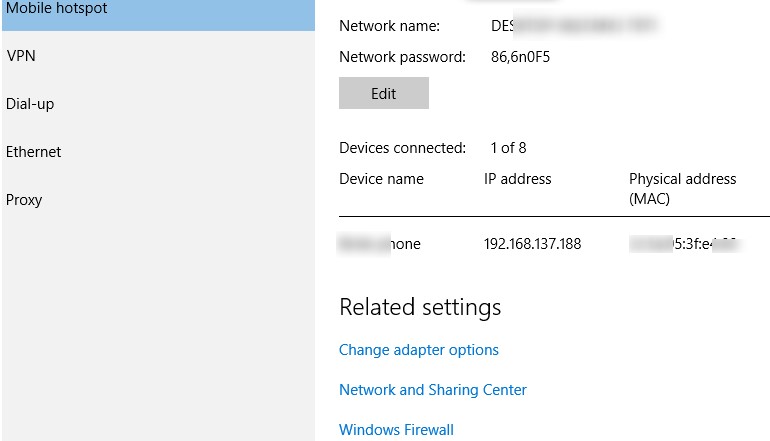Click the Edit button
The image size is (770, 441).
click(x=384, y=94)
